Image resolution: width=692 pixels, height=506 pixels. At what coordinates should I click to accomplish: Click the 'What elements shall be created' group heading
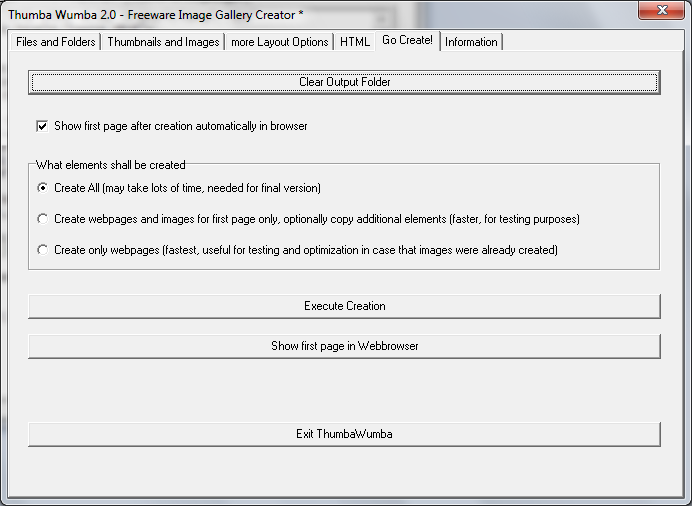(111, 165)
